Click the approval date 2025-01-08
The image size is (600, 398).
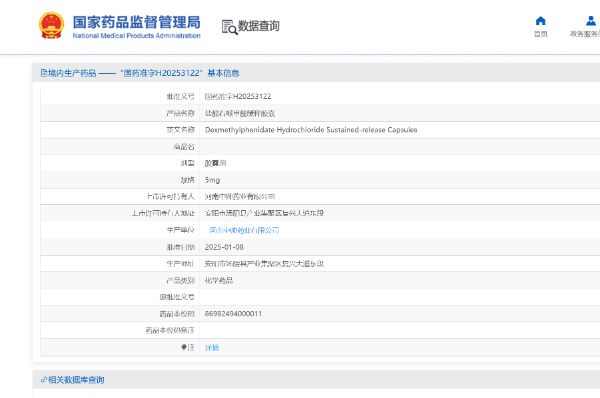(x=224, y=247)
